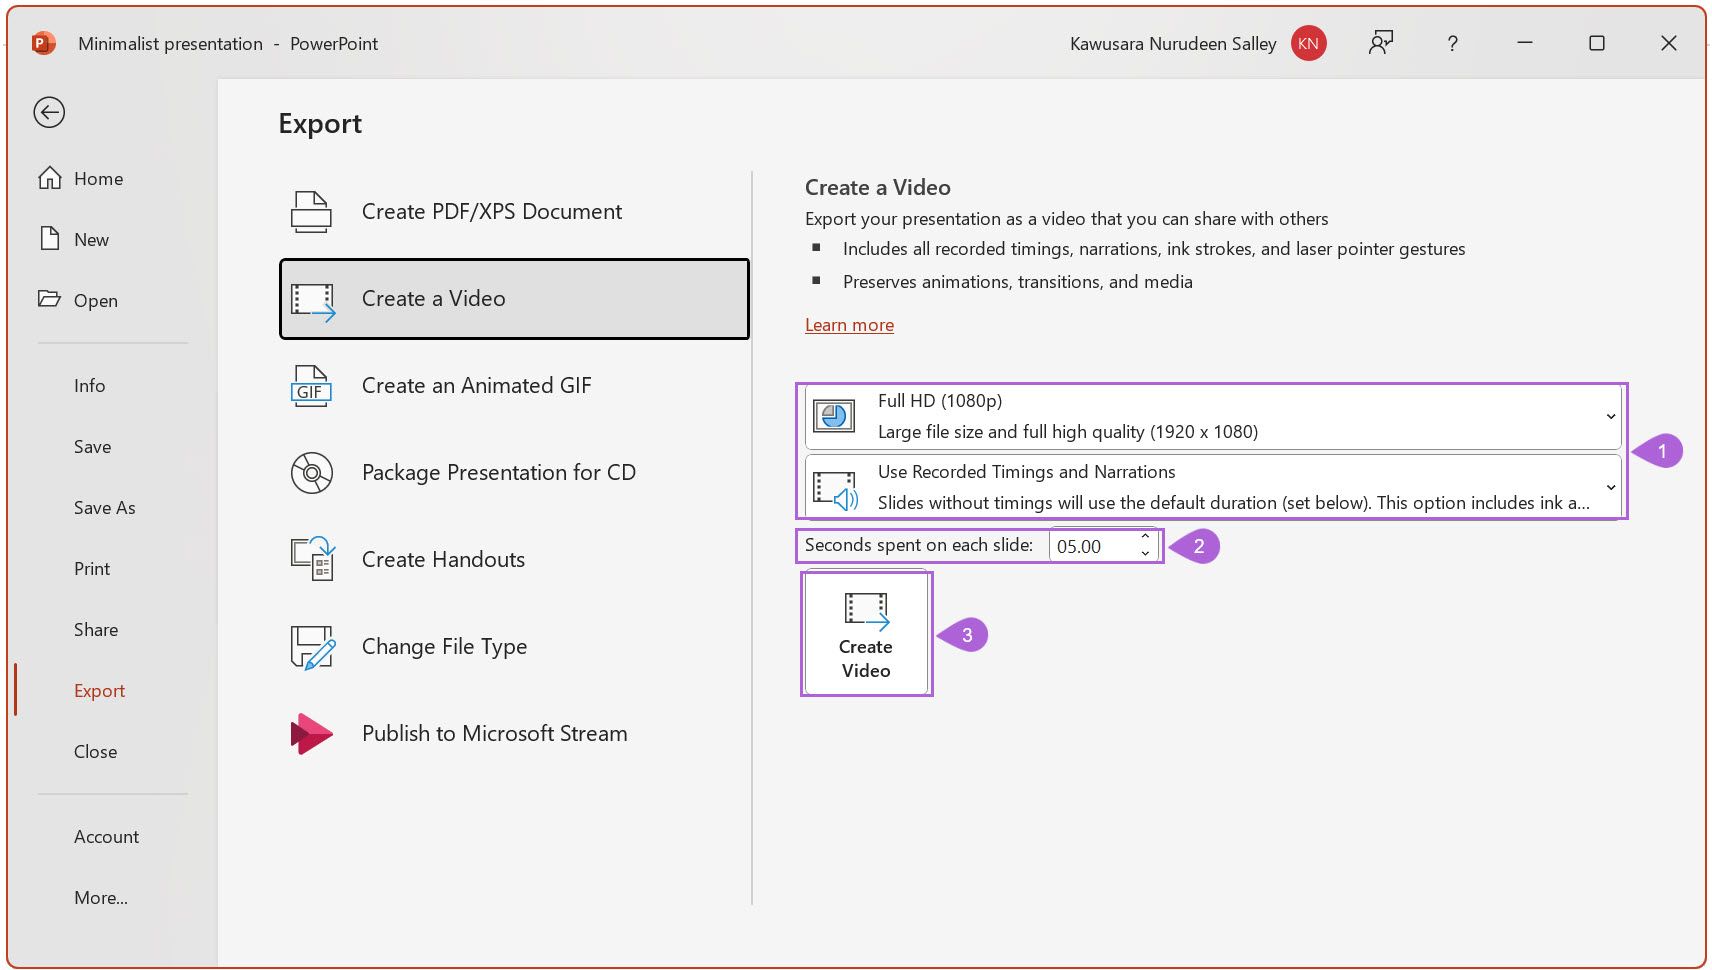Viewport: 1712px width, 970px height.
Task: Click the Create PDF/XPS printer icon
Action: click(x=311, y=212)
